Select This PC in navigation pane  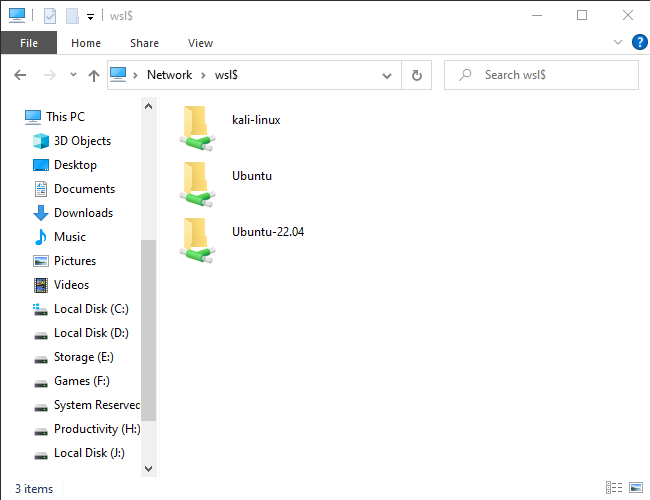pyautogui.click(x=65, y=117)
